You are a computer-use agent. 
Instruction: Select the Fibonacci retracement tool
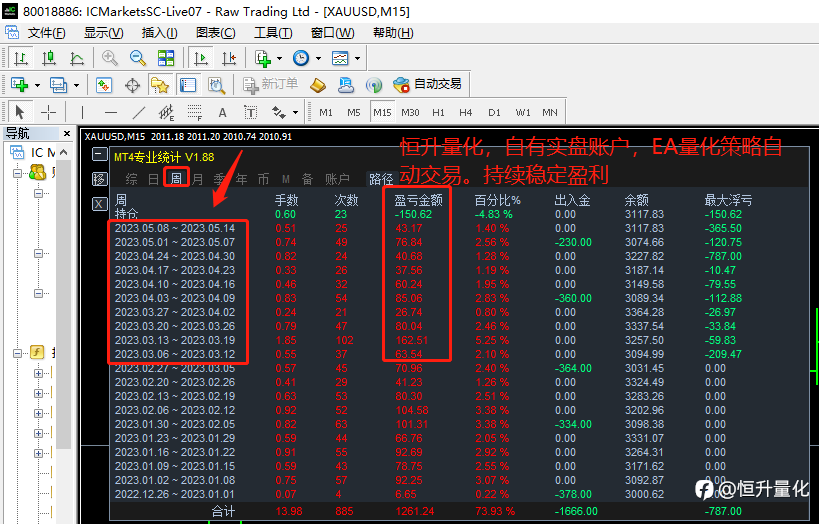point(195,112)
